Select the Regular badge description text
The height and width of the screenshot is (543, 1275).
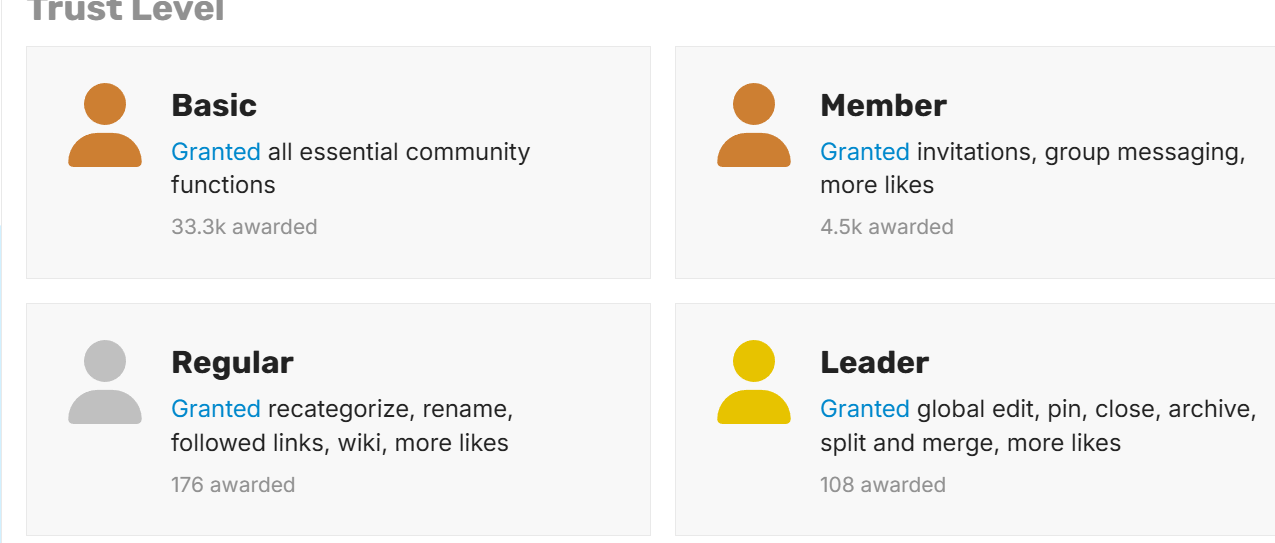(342, 426)
